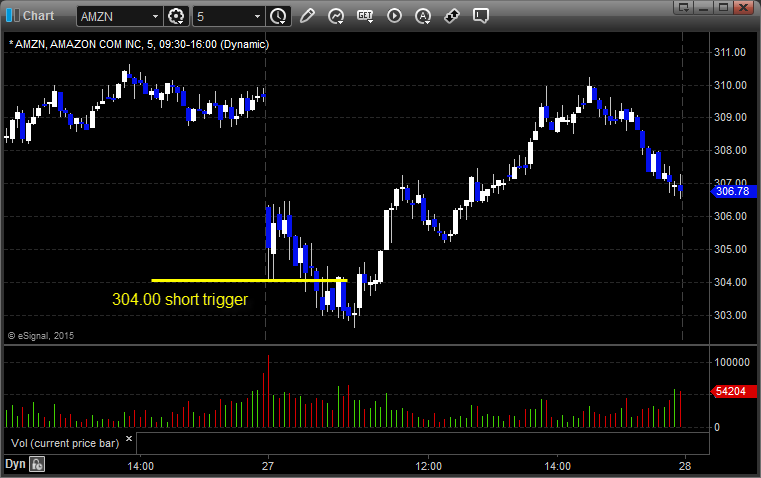Screen dimensions: 761x478
Task: Click the 14:00 label preceding date 27
Action: (141, 466)
